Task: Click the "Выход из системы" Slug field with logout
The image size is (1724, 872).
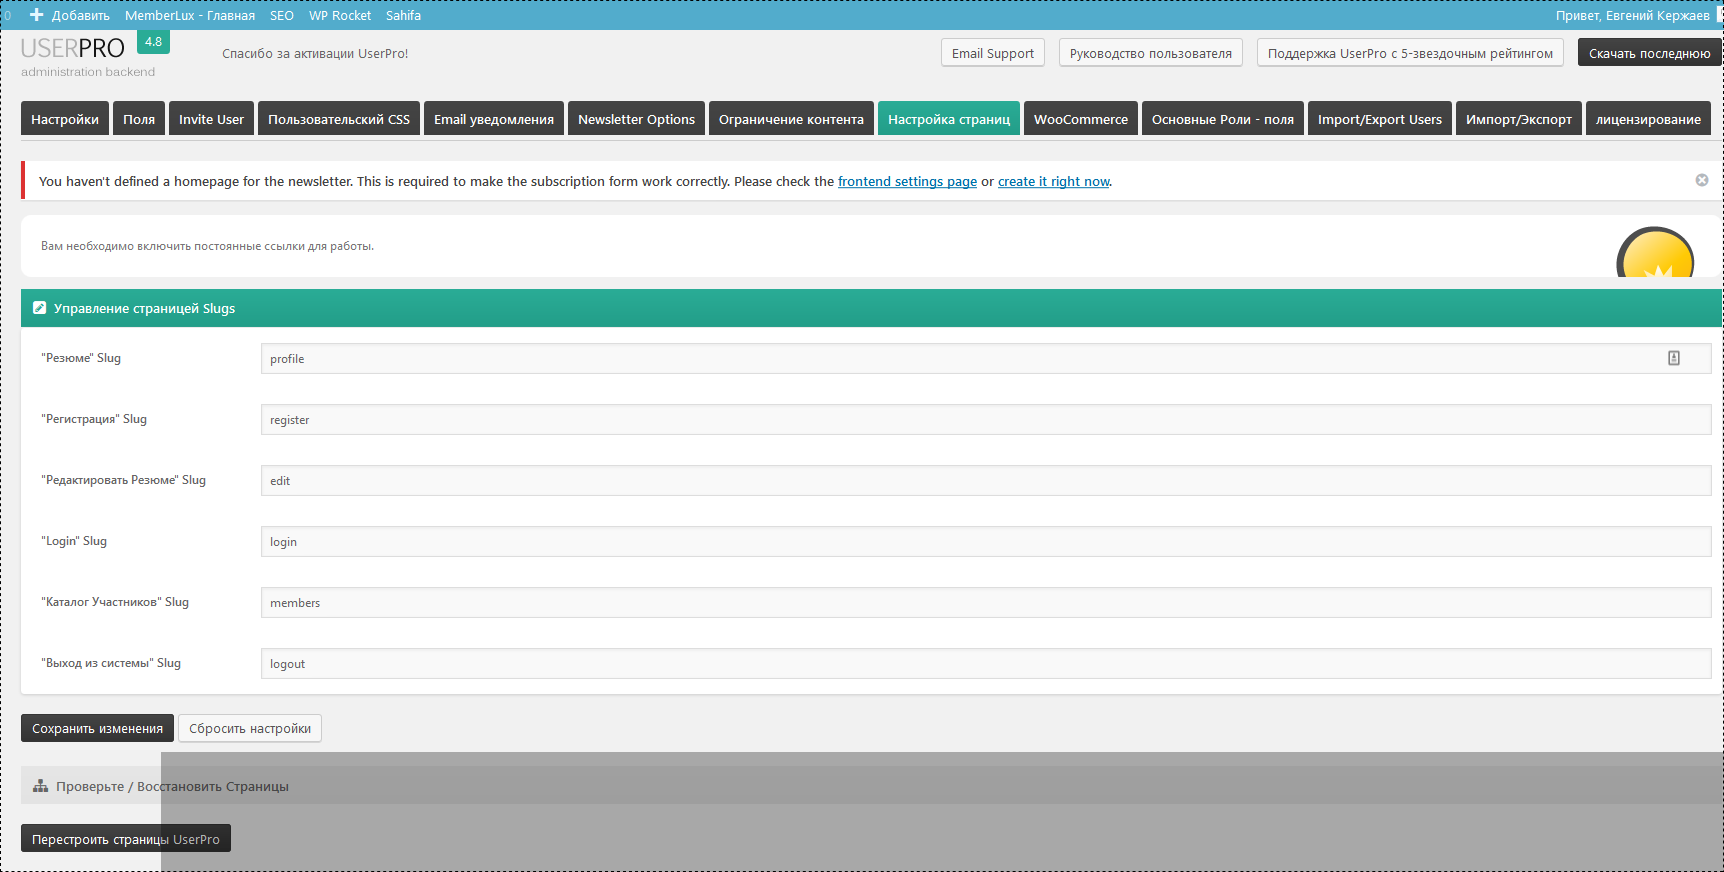Action: tap(986, 663)
